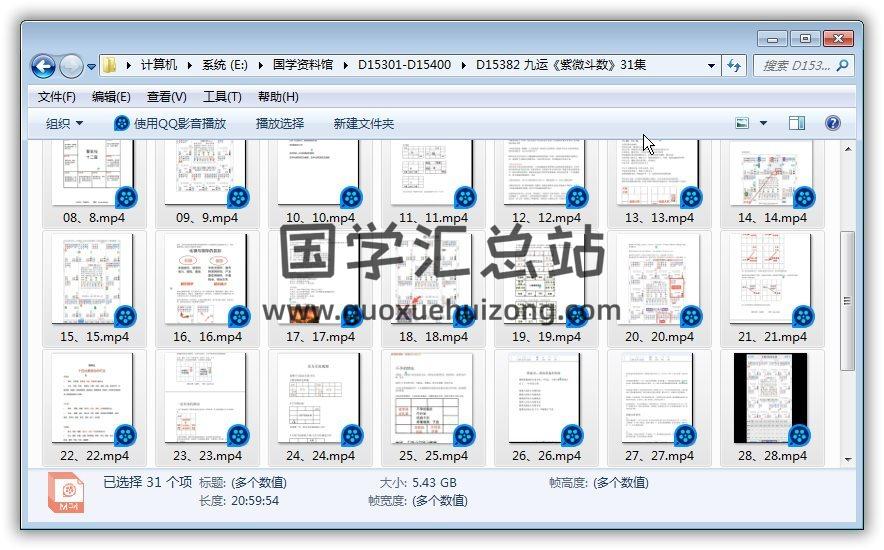Select the 11、11.mp4 video thumbnail

pyautogui.click(x=433, y=174)
